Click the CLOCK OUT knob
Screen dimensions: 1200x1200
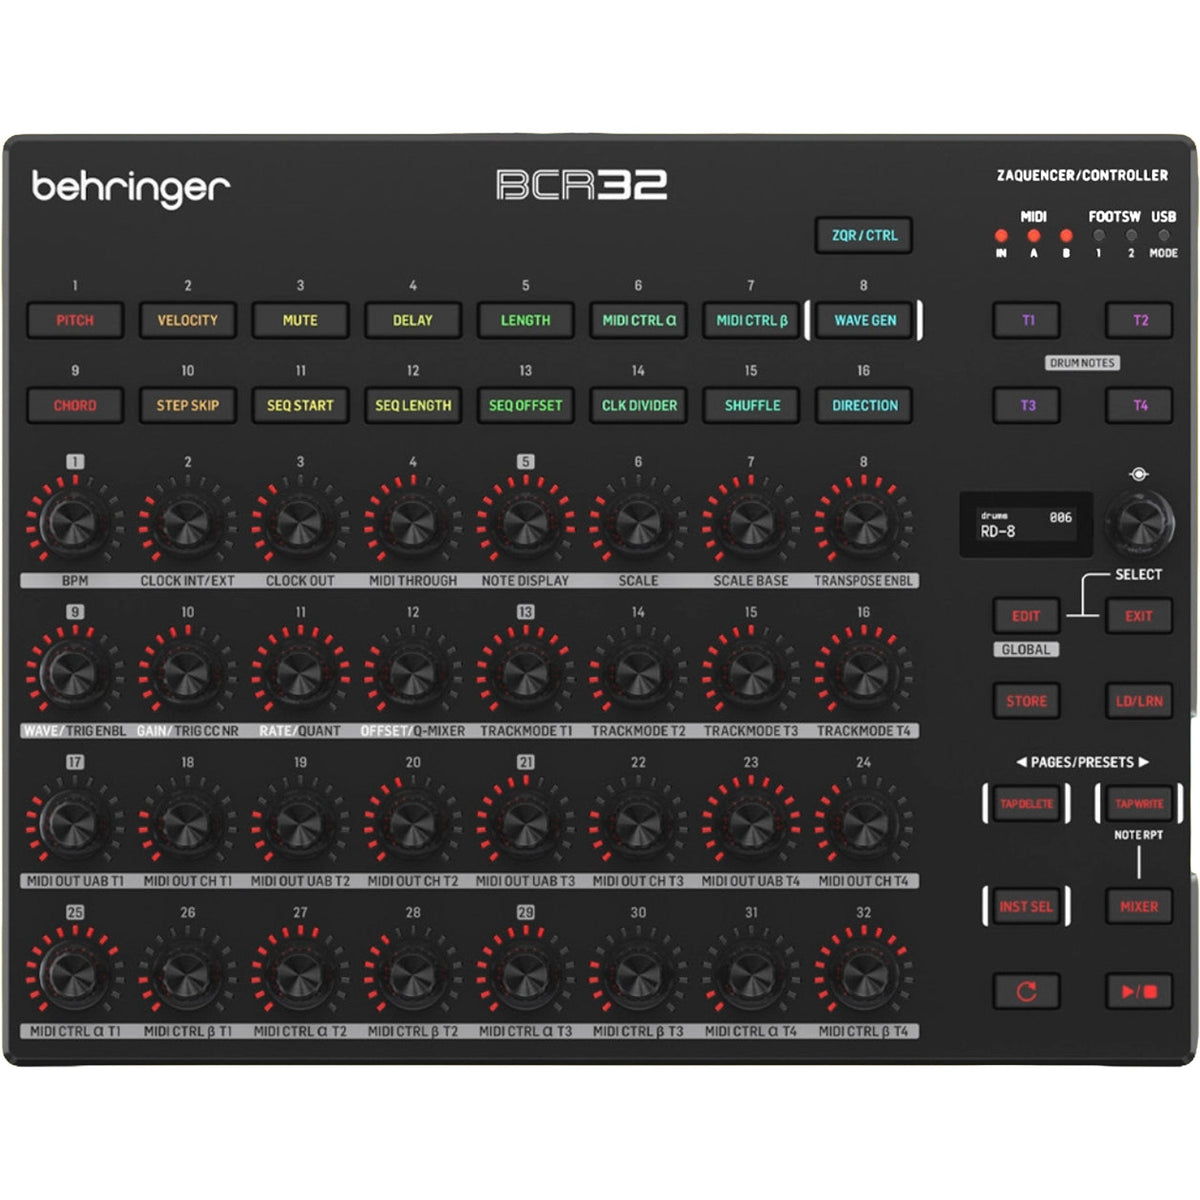point(299,522)
